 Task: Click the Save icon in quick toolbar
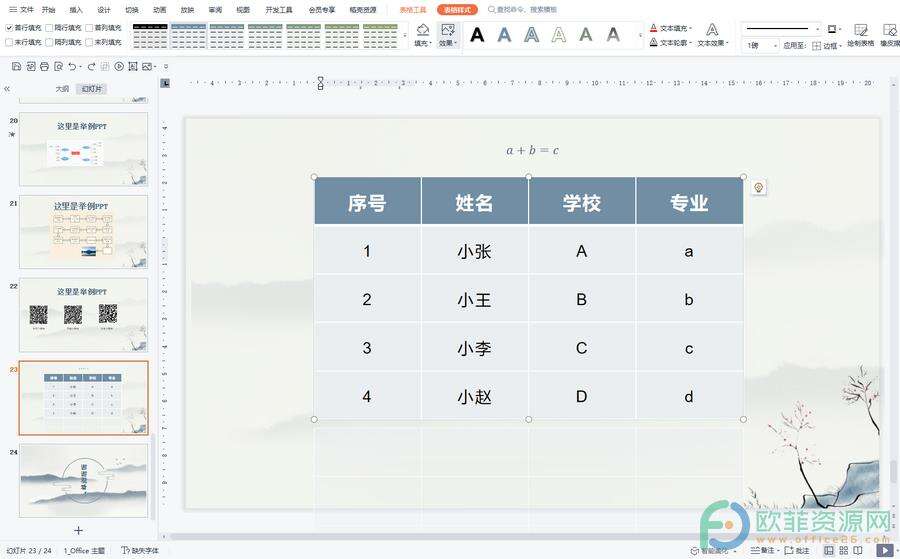coord(16,67)
